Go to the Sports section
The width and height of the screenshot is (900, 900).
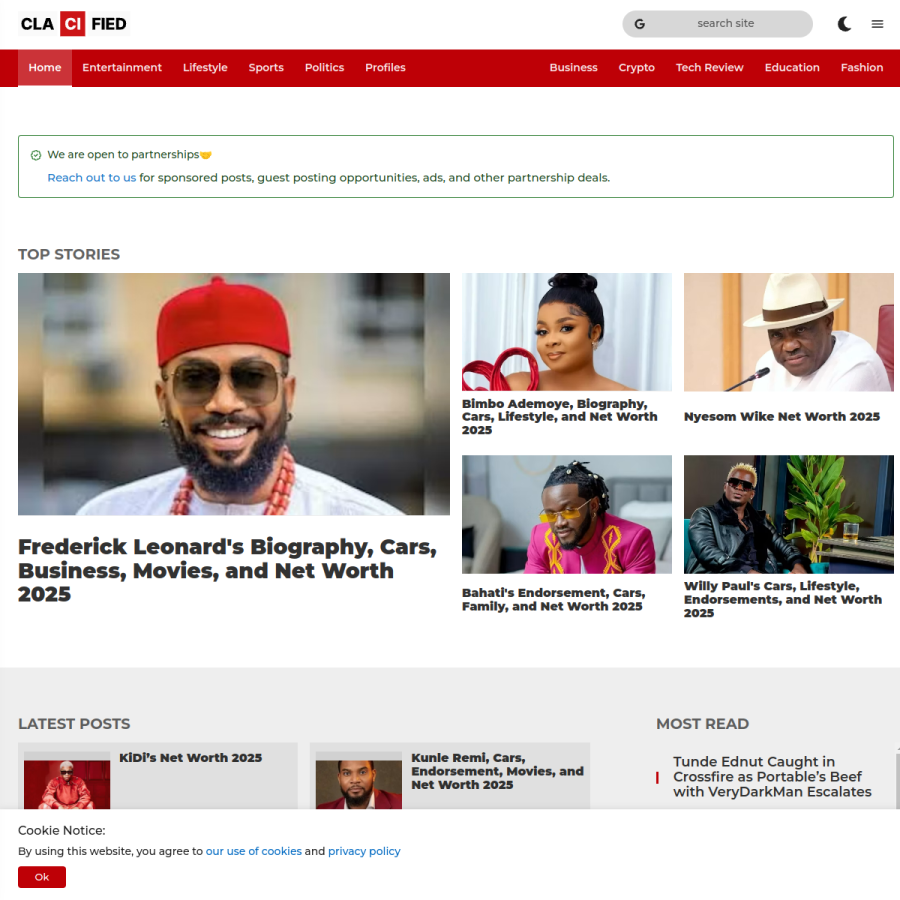(266, 68)
